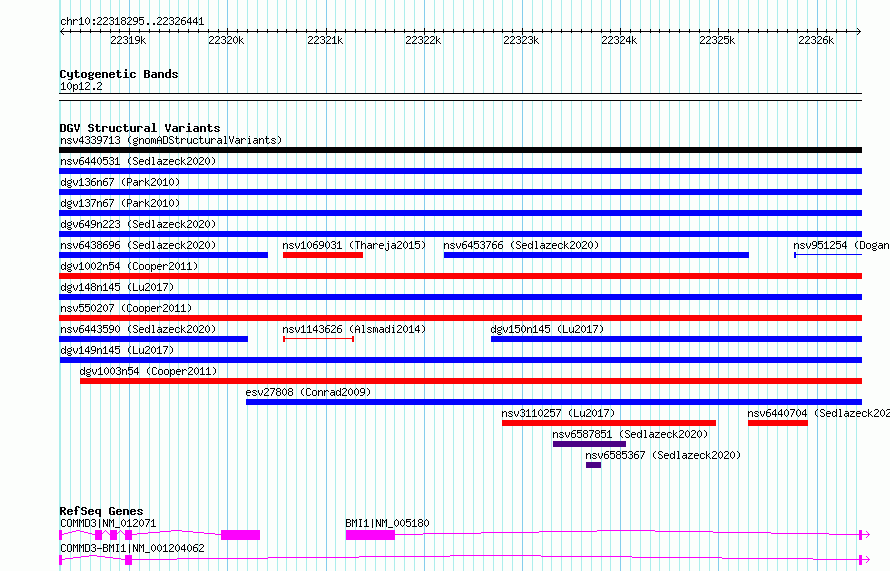Click the dgv1002n54 (Cooper2011) variant label
The image size is (890, 571).
(129, 266)
